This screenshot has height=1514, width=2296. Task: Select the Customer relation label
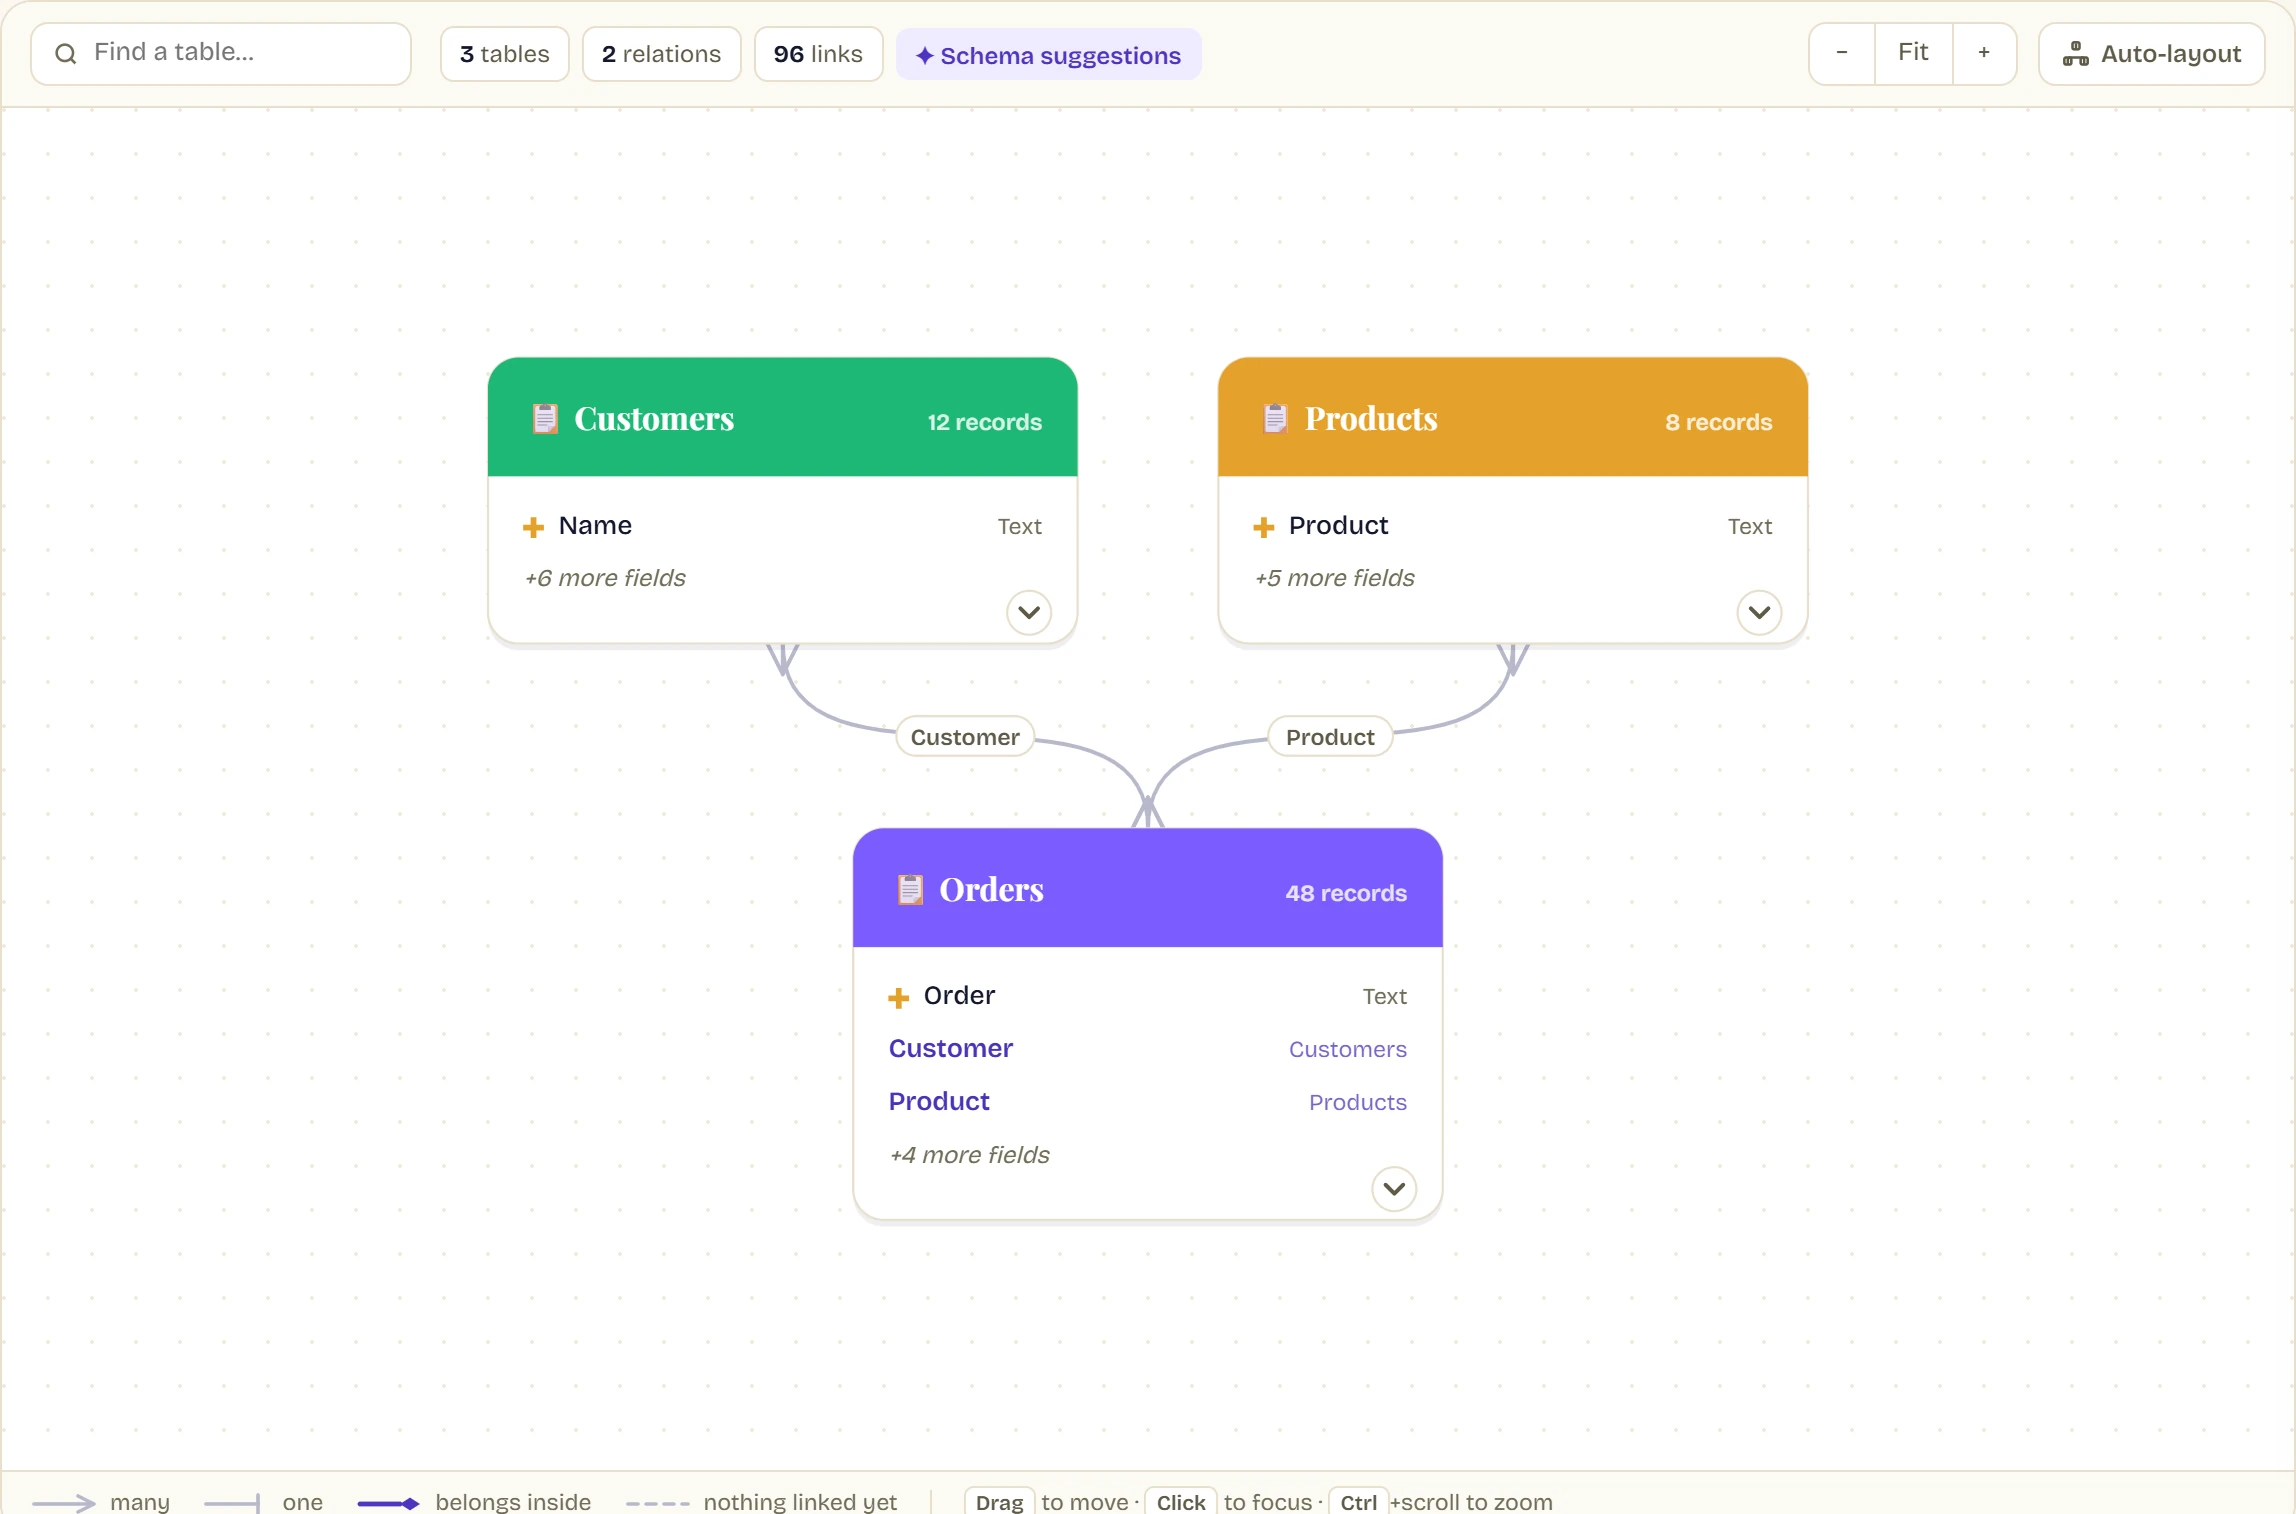pyautogui.click(x=965, y=737)
